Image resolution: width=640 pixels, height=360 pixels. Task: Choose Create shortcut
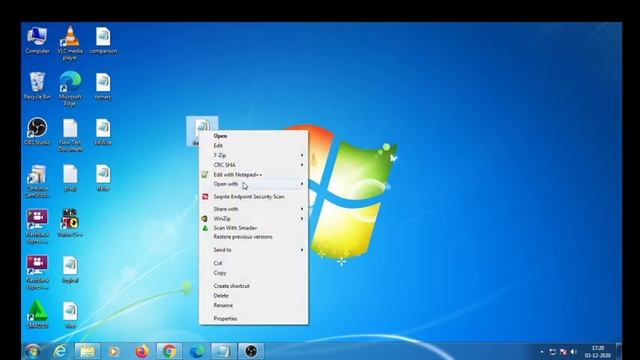(x=253, y=286)
